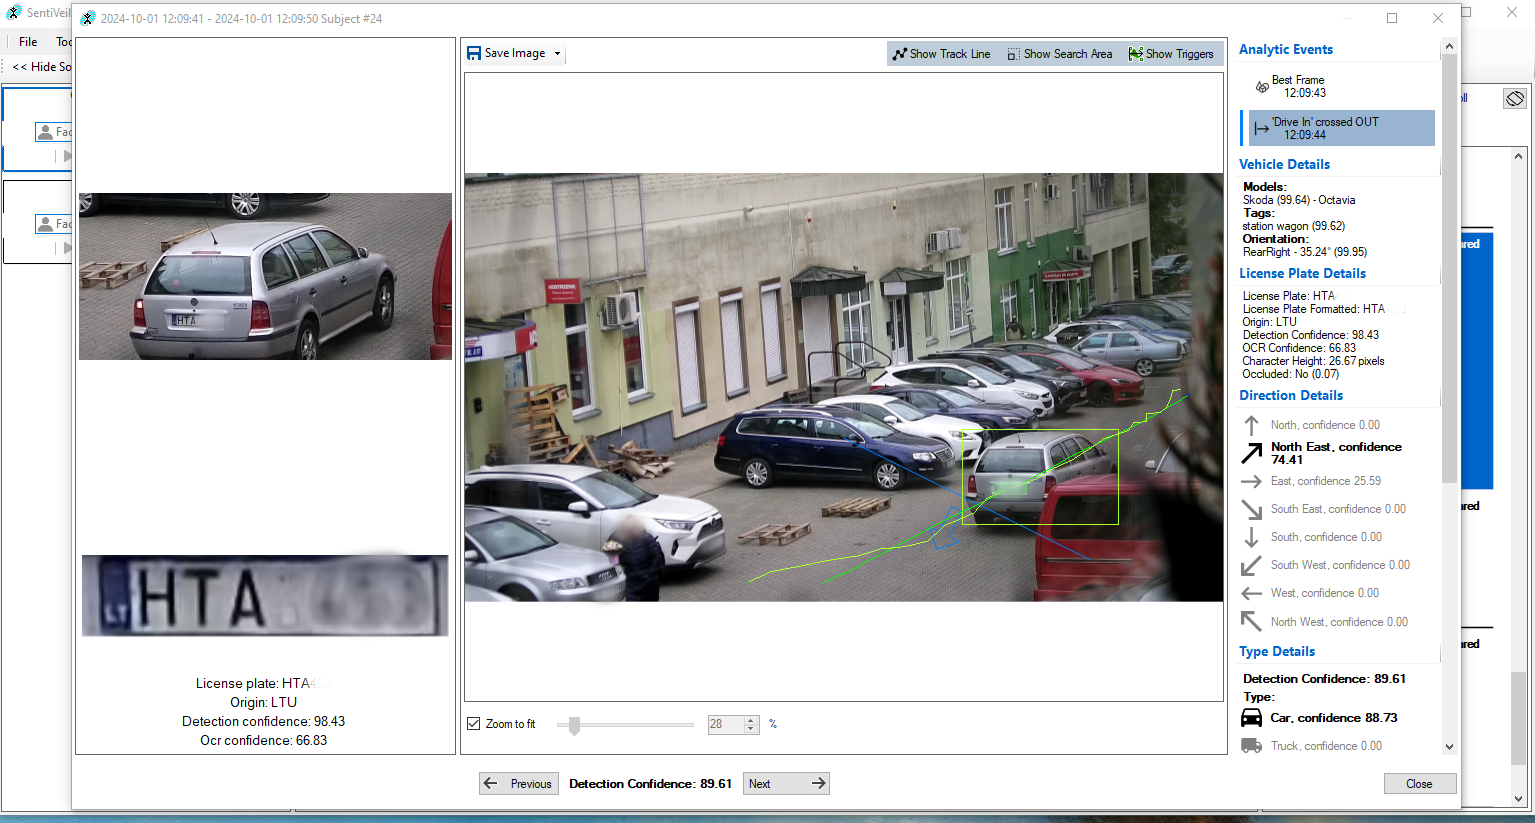This screenshot has width=1535, height=823.
Task: Go to Previous detection
Action: click(x=517, y=784)
